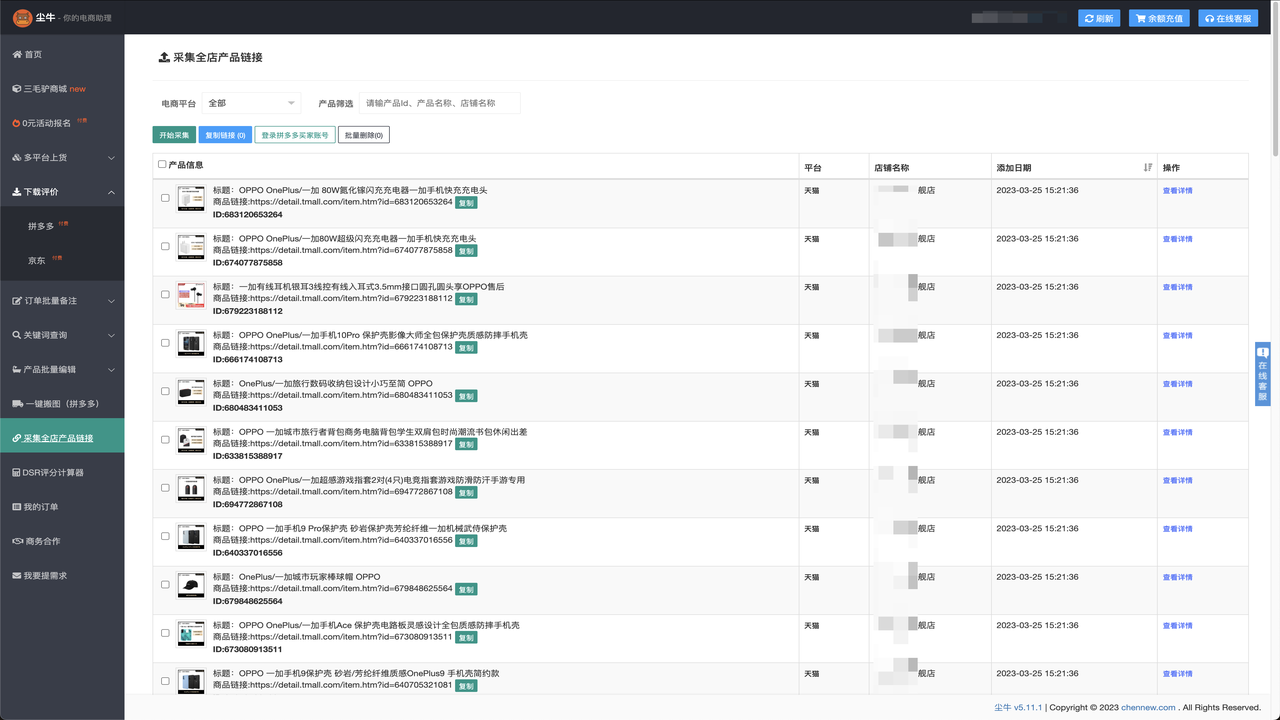This screenshot has height=720, width=1280.
Task: Go to 首页 in the sidebar
Action: (x=33, y=54)
